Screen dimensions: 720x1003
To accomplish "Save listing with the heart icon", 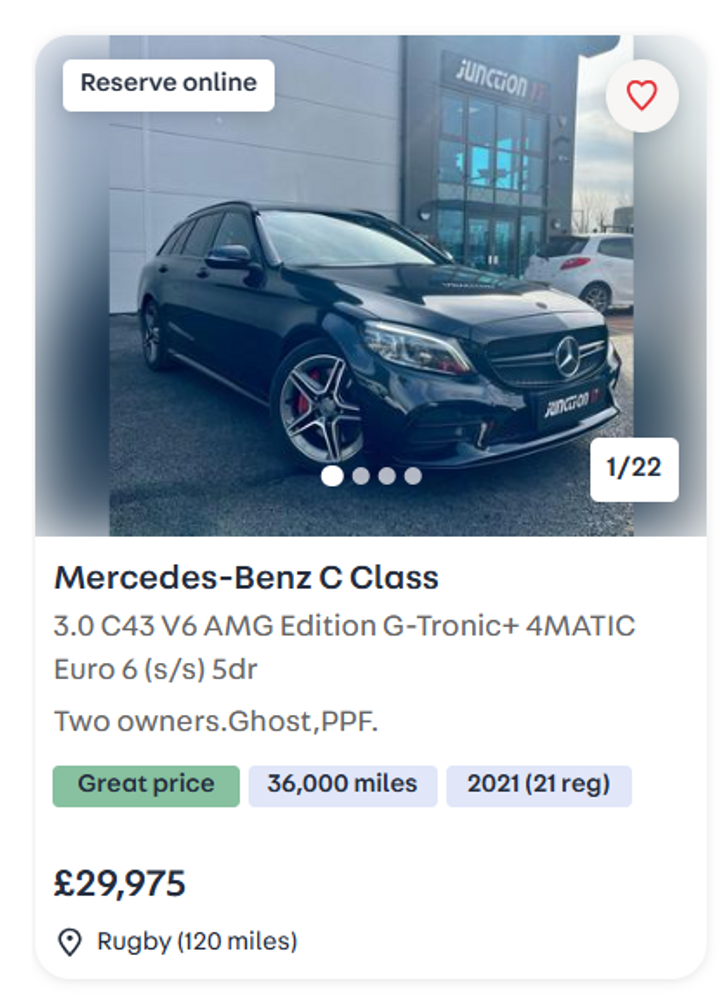I will coord(642,96).
